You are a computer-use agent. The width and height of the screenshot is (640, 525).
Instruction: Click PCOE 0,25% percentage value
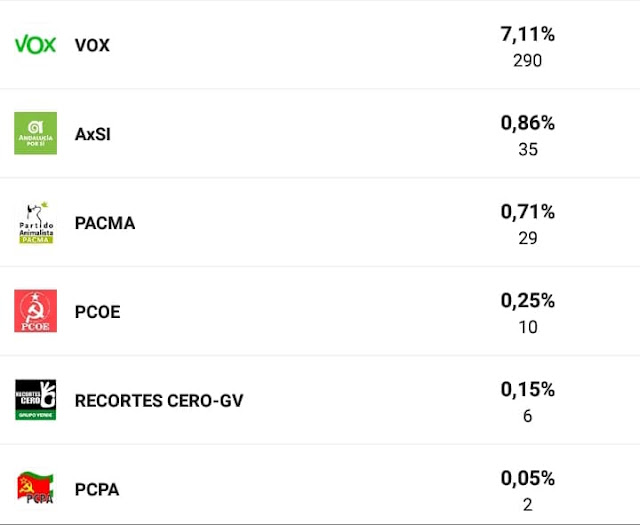point(528,301)
